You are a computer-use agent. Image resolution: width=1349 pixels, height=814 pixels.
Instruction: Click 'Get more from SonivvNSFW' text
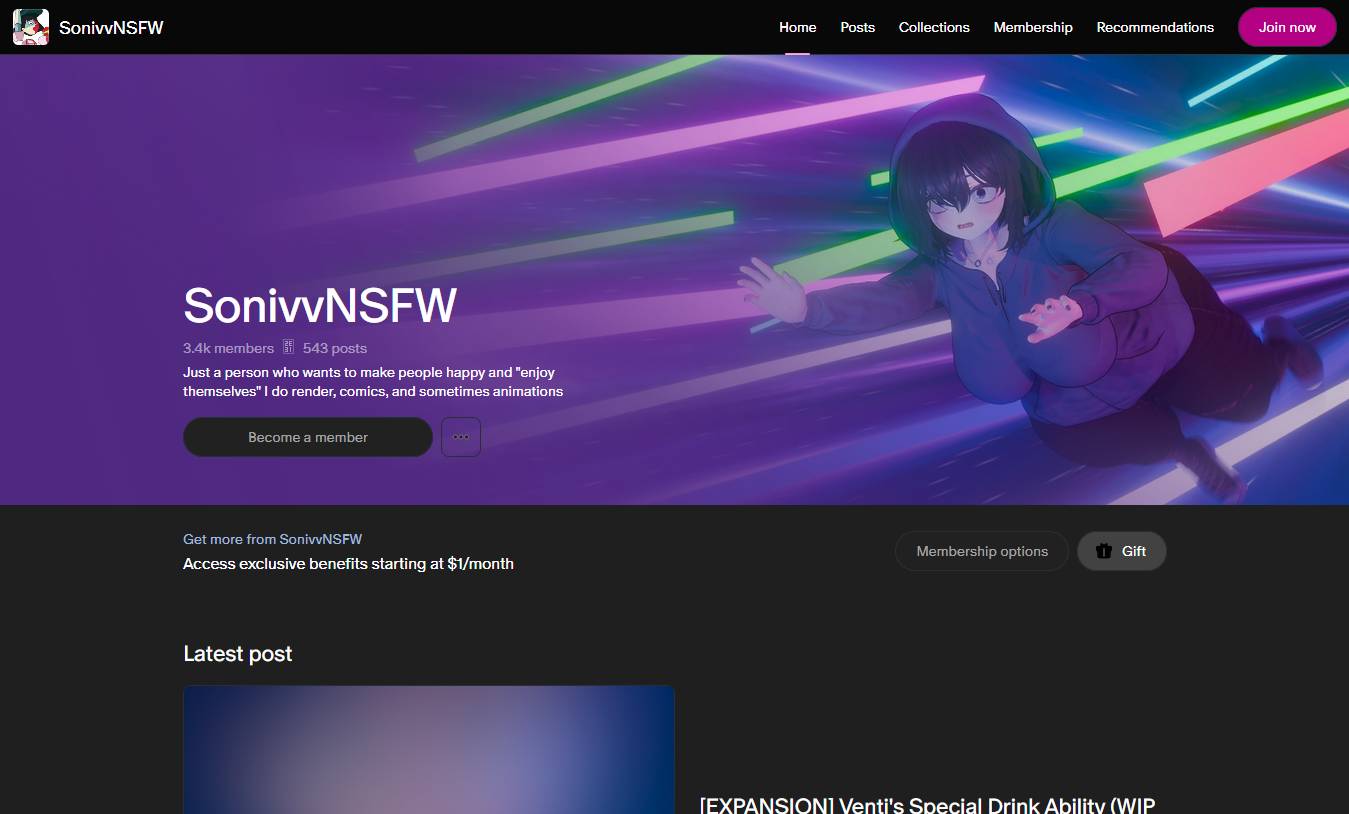coord(272,539)
